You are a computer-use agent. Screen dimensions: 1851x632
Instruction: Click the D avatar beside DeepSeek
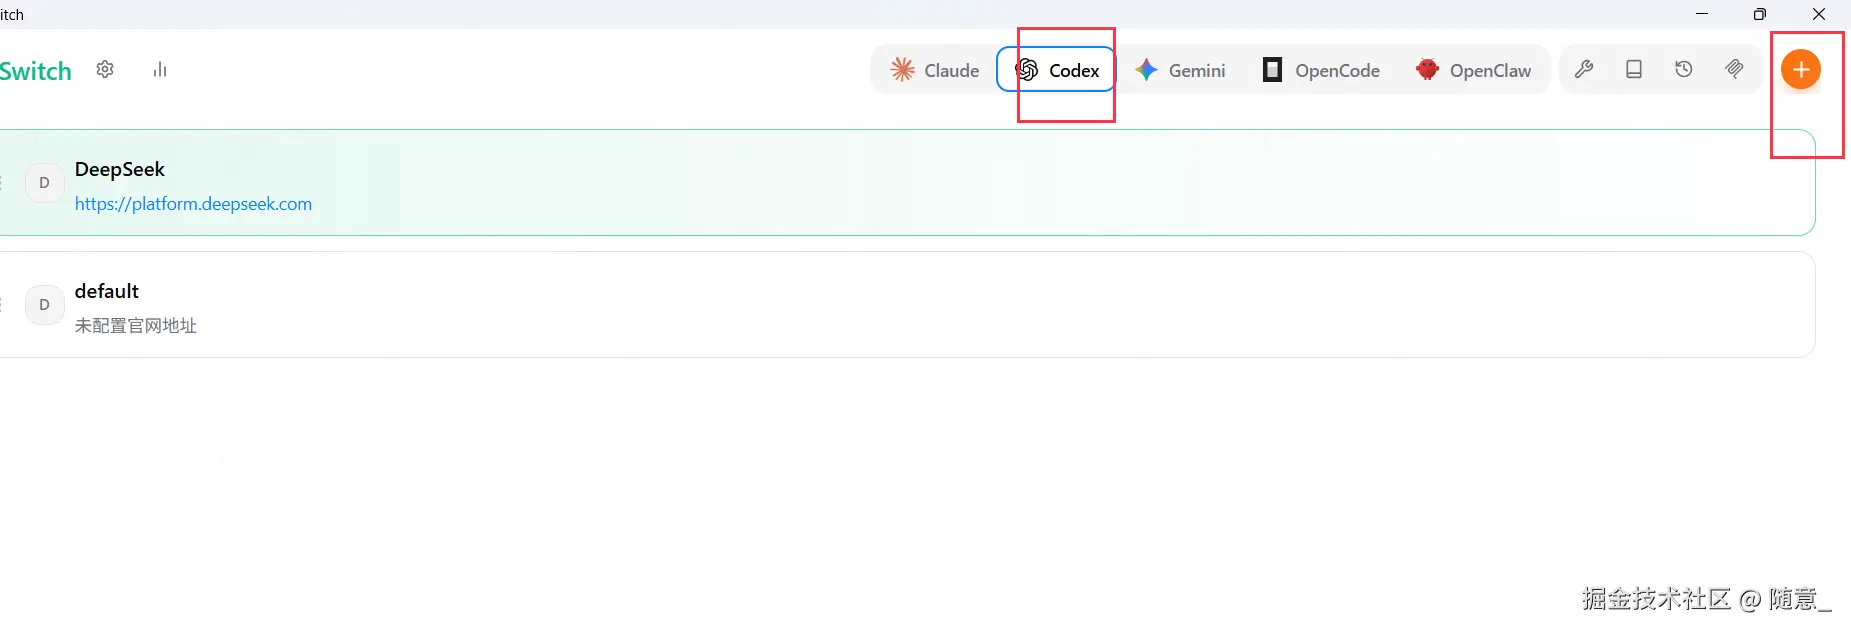tap(44, 183)
